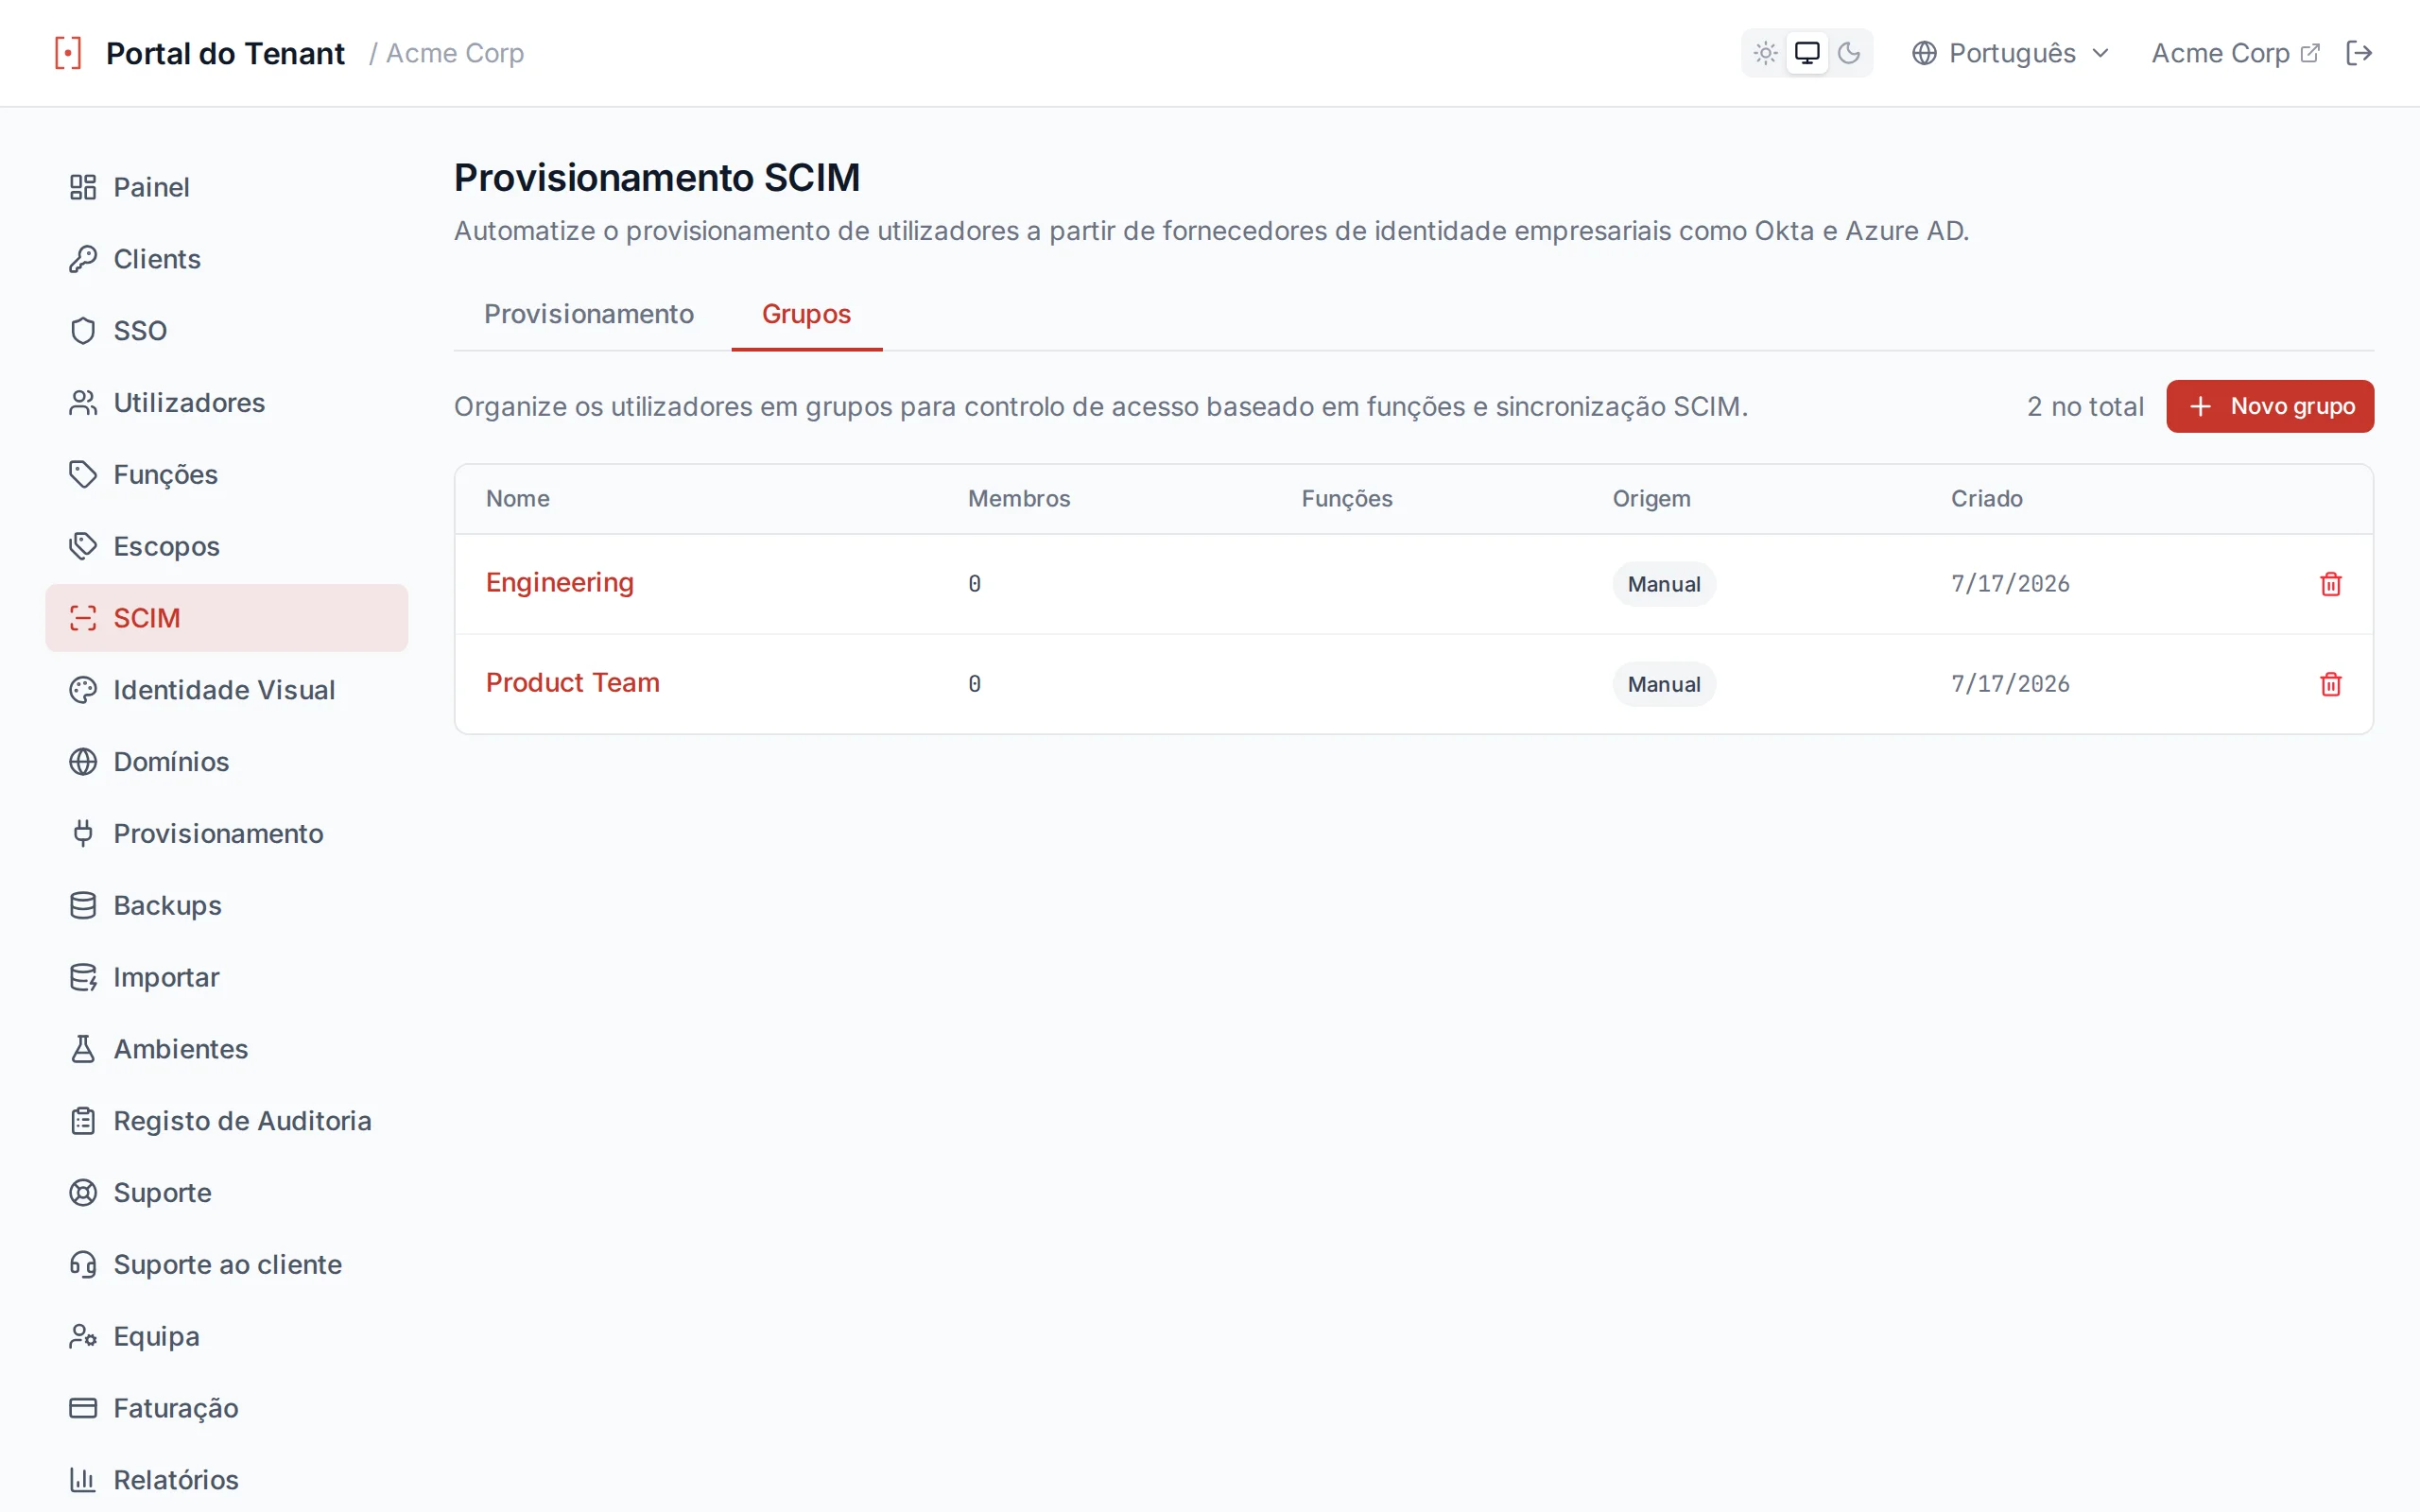Click the Funções tag icon
The width and height of the screenshot is (2420, 1512).
point(83,474)
